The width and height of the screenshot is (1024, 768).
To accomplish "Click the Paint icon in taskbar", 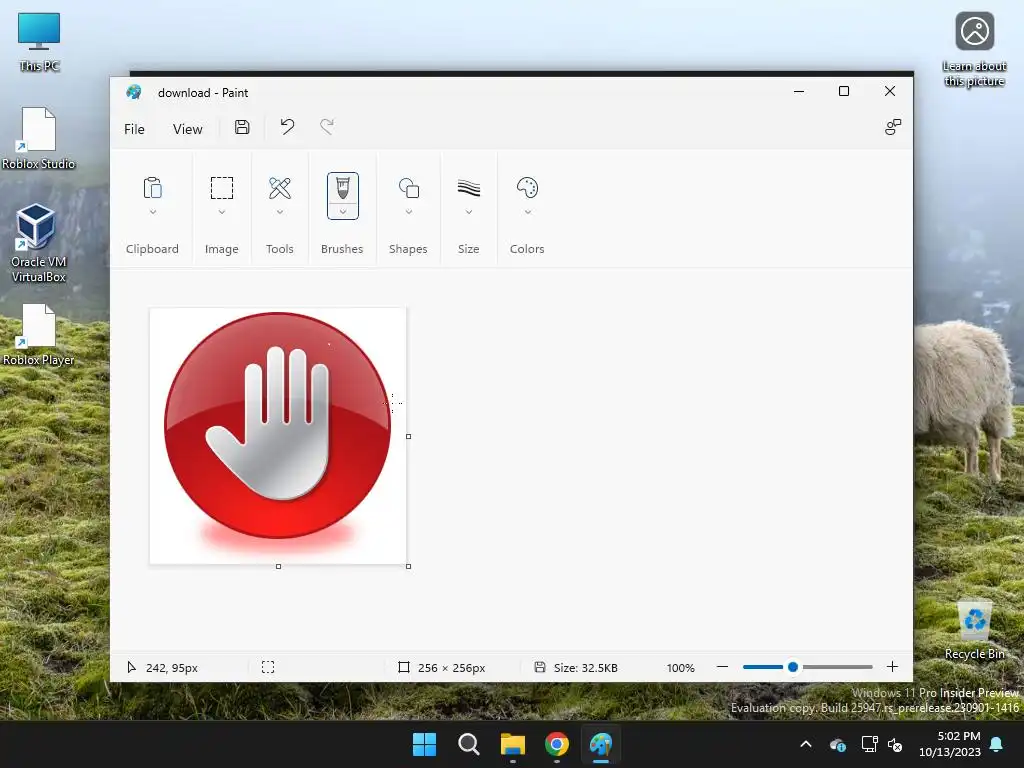I will pos(601,744).
